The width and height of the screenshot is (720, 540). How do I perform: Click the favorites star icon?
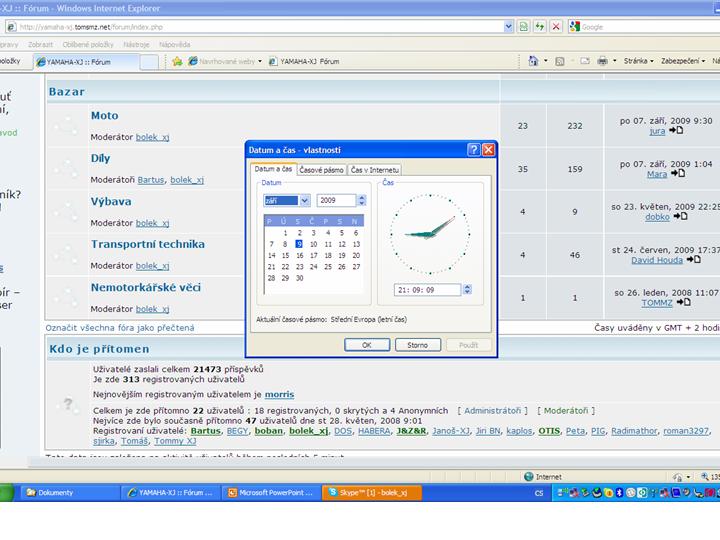point(177,61)
